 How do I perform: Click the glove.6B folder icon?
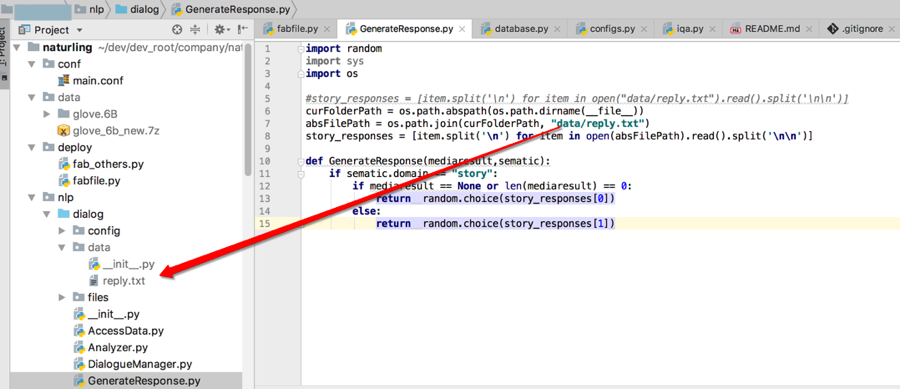coord(64,114)
